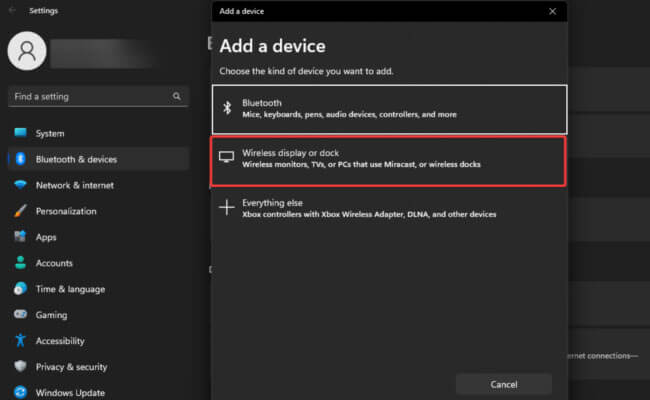The image size is (650, 400).
Task: Click 'Xbox controllers with Xbox Wireless Adapter' text
Action: 369,214
